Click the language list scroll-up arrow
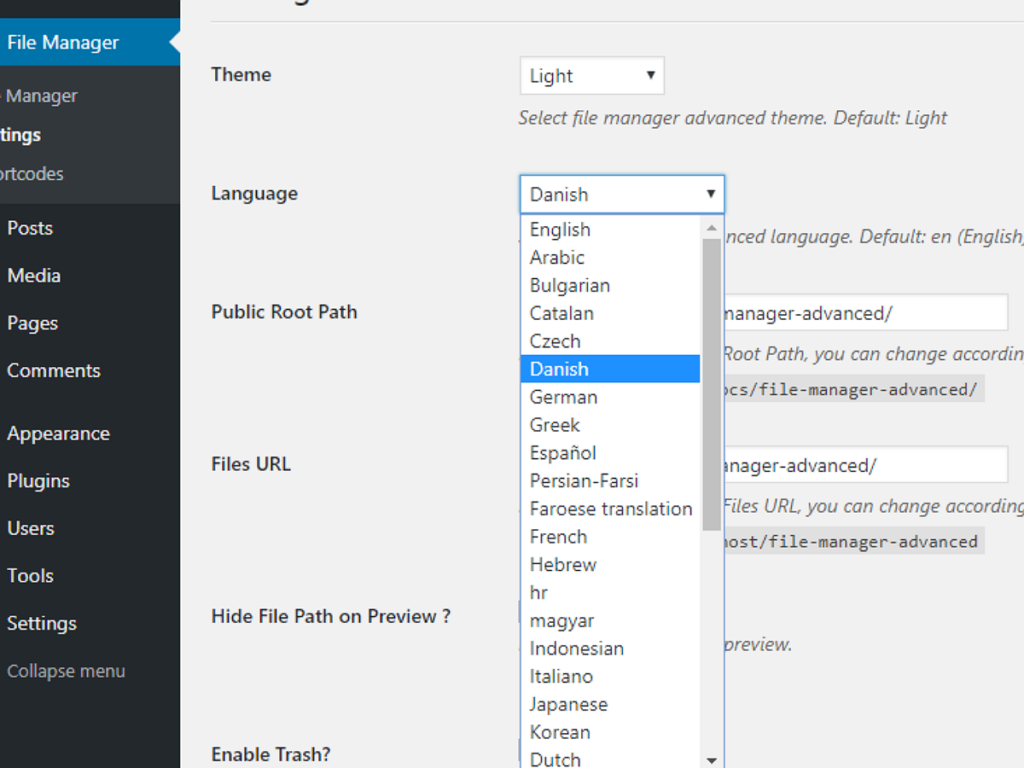The image size is (1024, 768). point(711,228)
